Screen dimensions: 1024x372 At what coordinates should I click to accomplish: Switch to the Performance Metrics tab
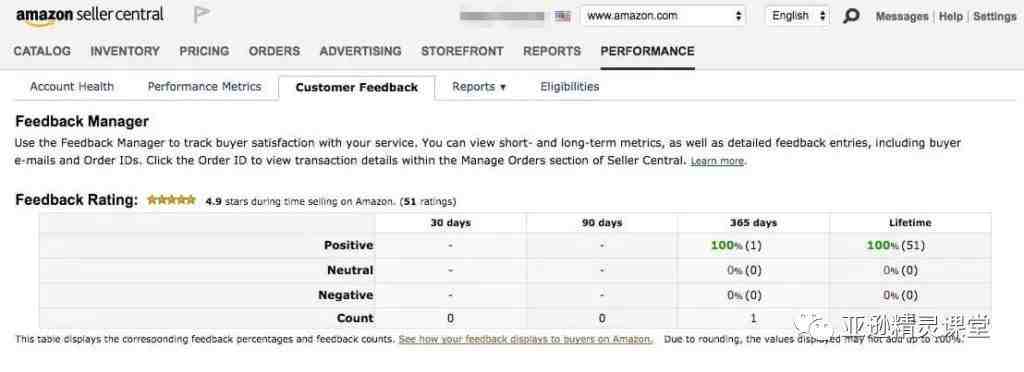[204, 86]
